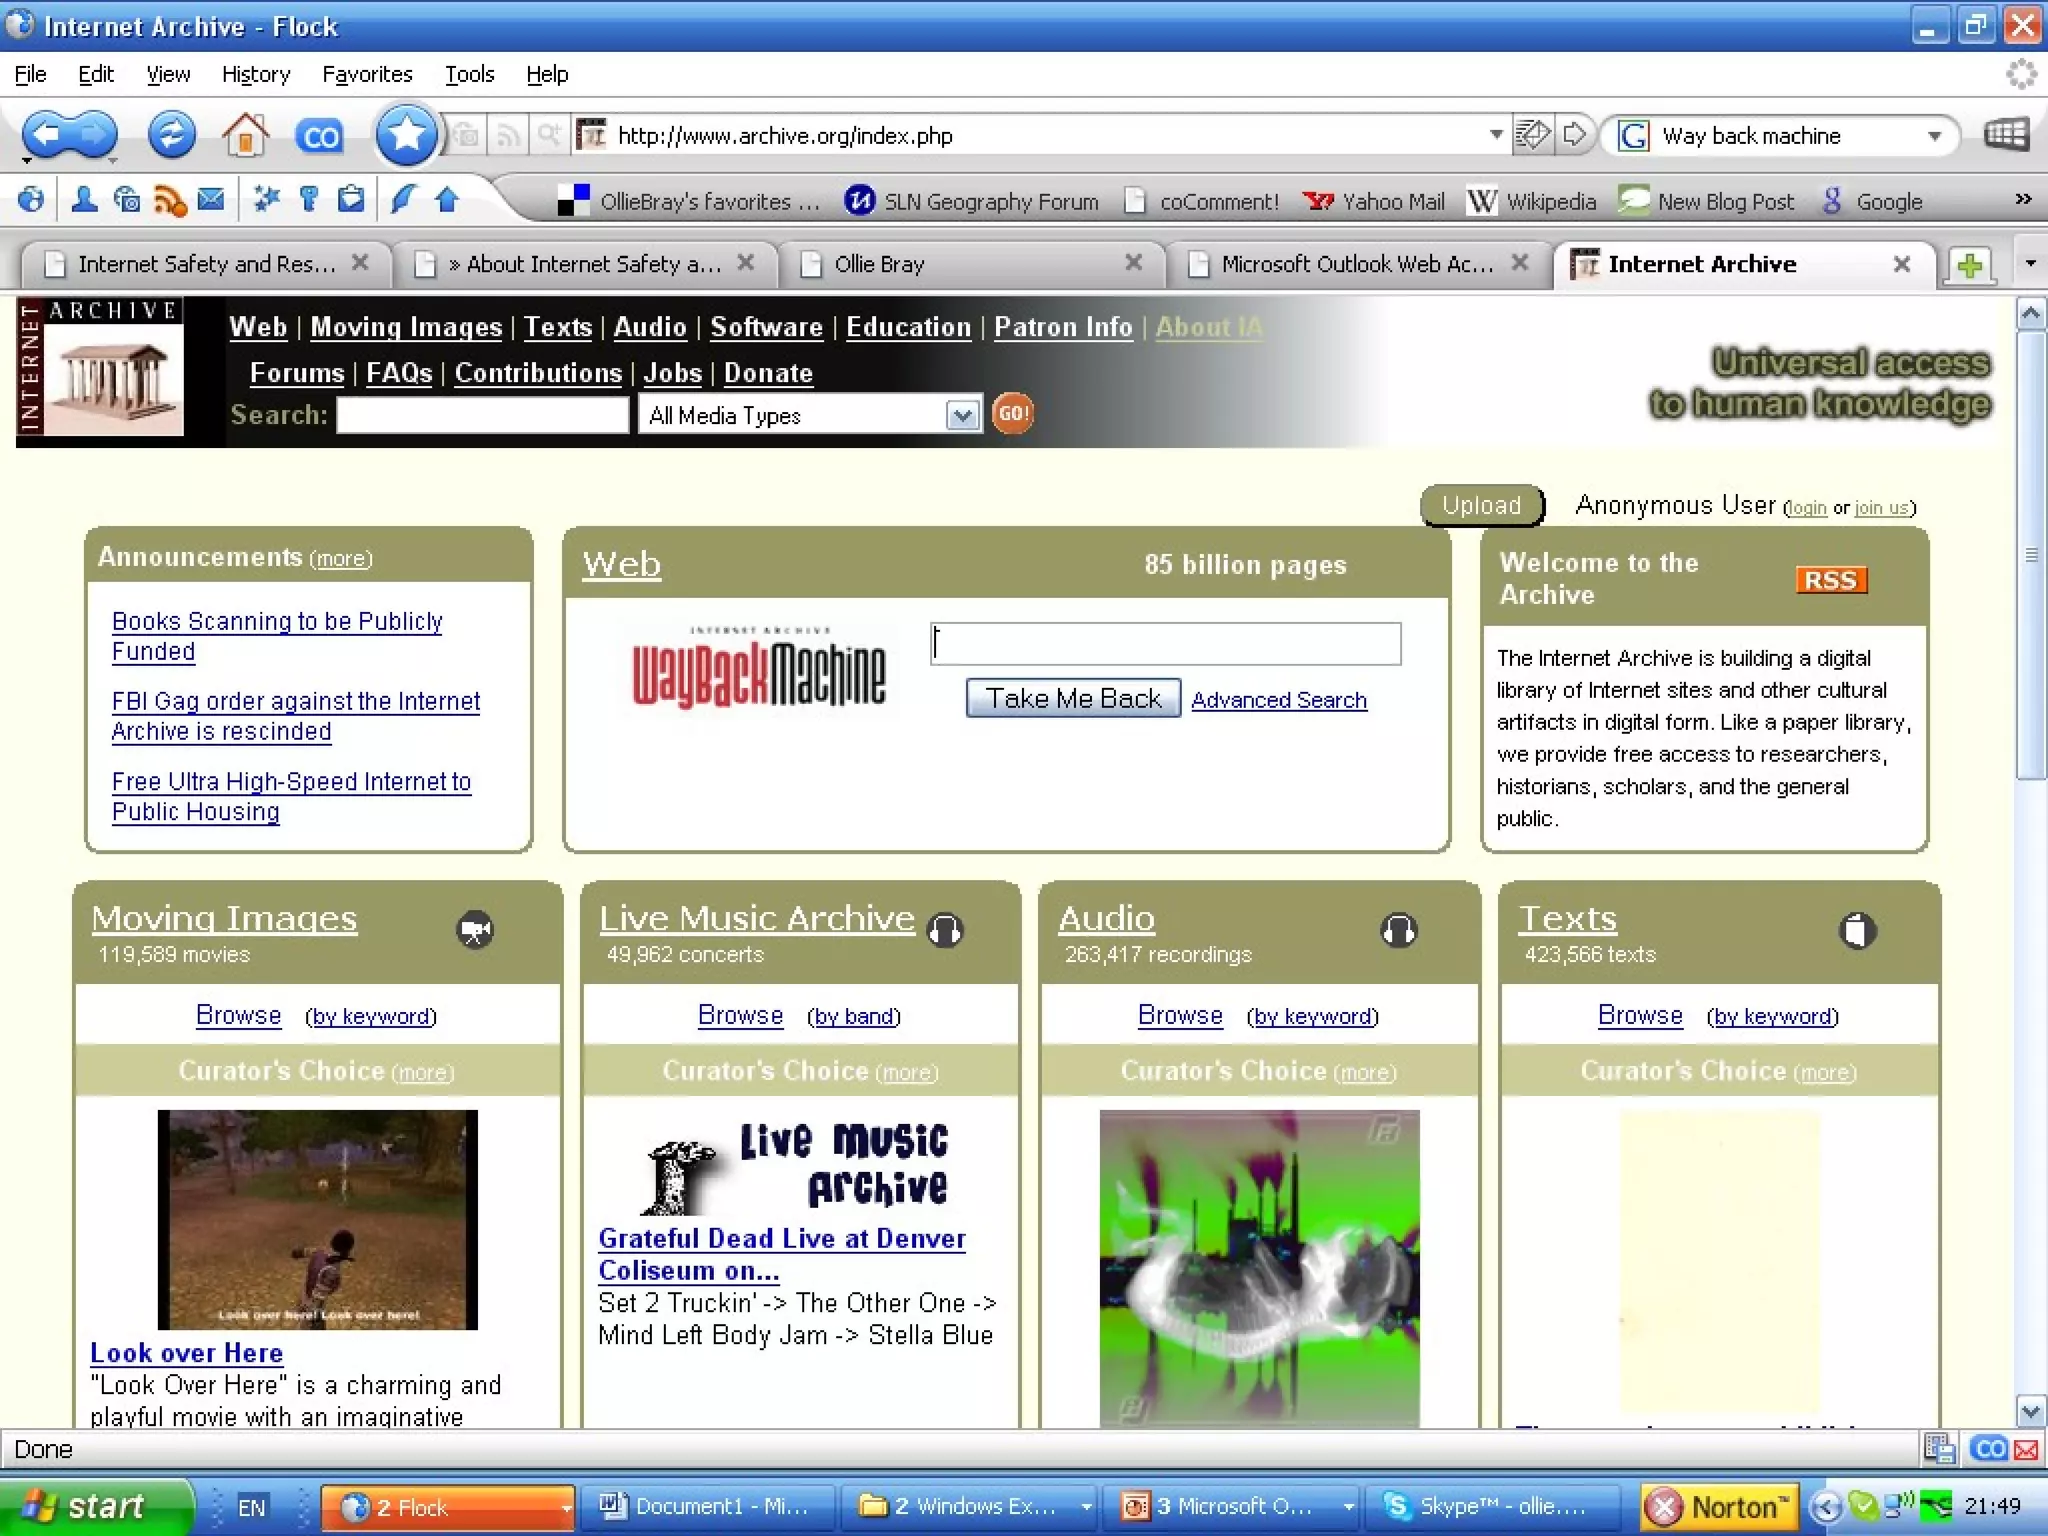Click the blog editor quill icon
2048x1536 pixels.
402,200
